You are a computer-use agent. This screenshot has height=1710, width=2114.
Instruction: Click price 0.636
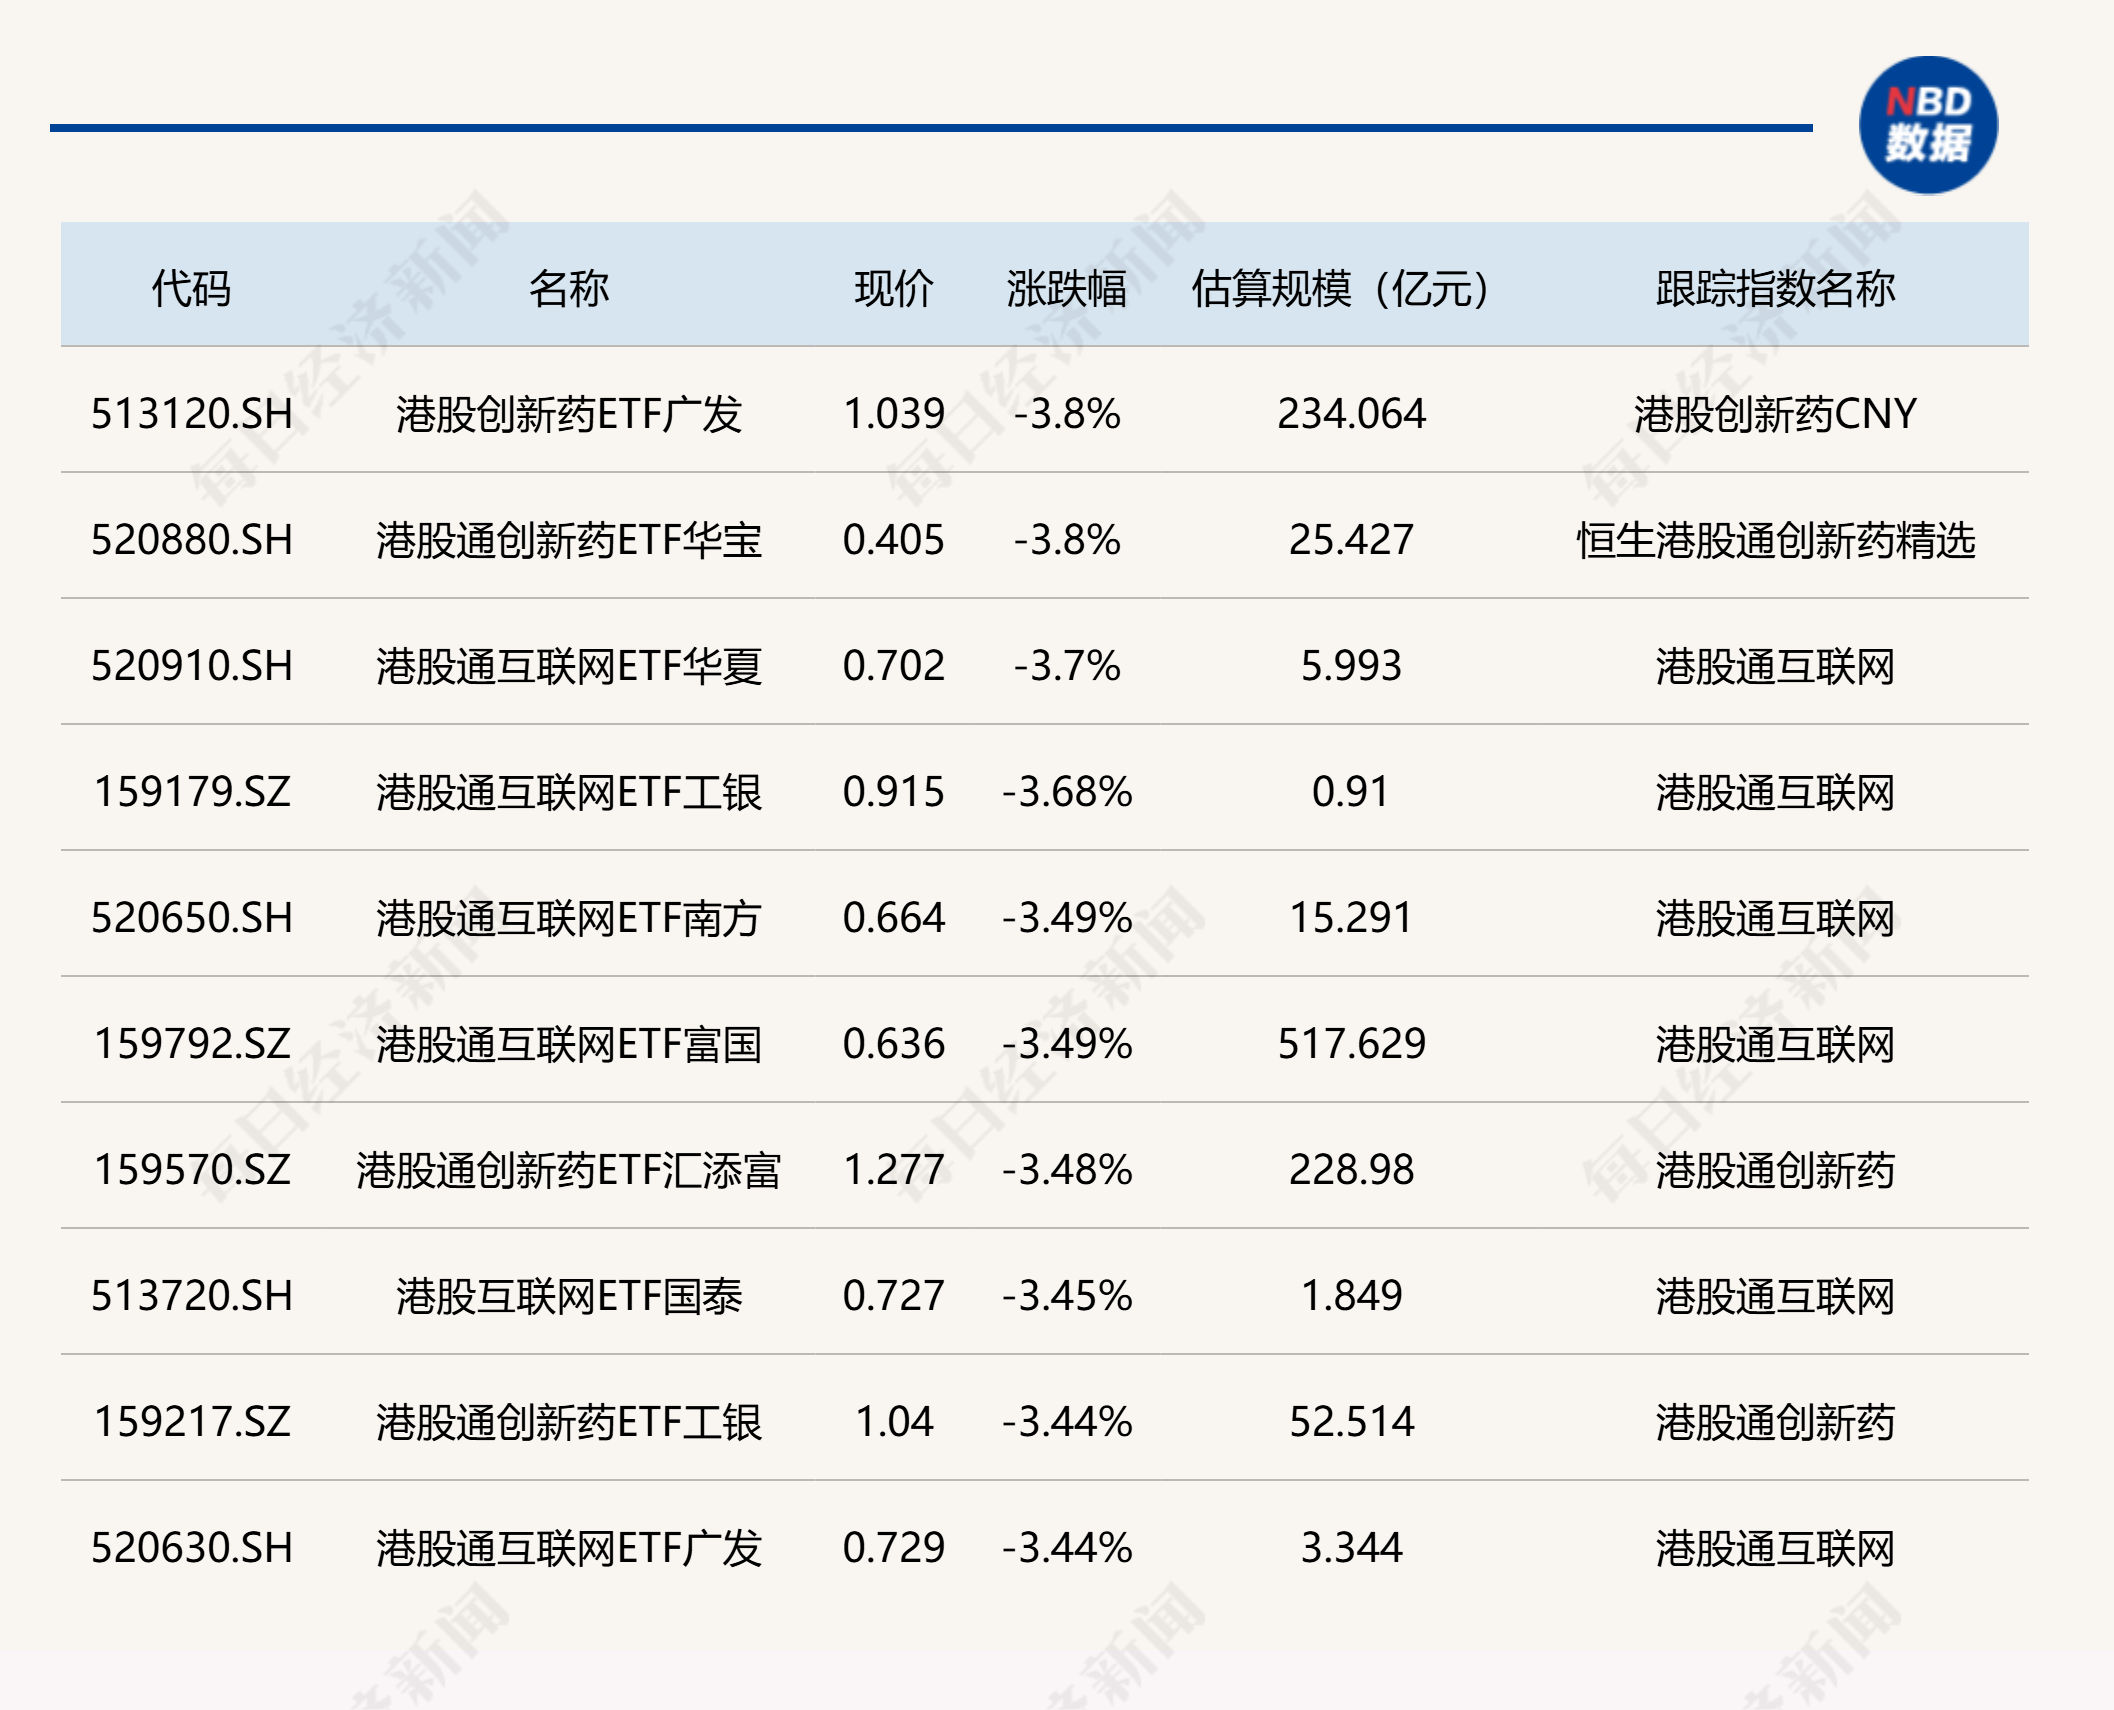(894, 1044)
